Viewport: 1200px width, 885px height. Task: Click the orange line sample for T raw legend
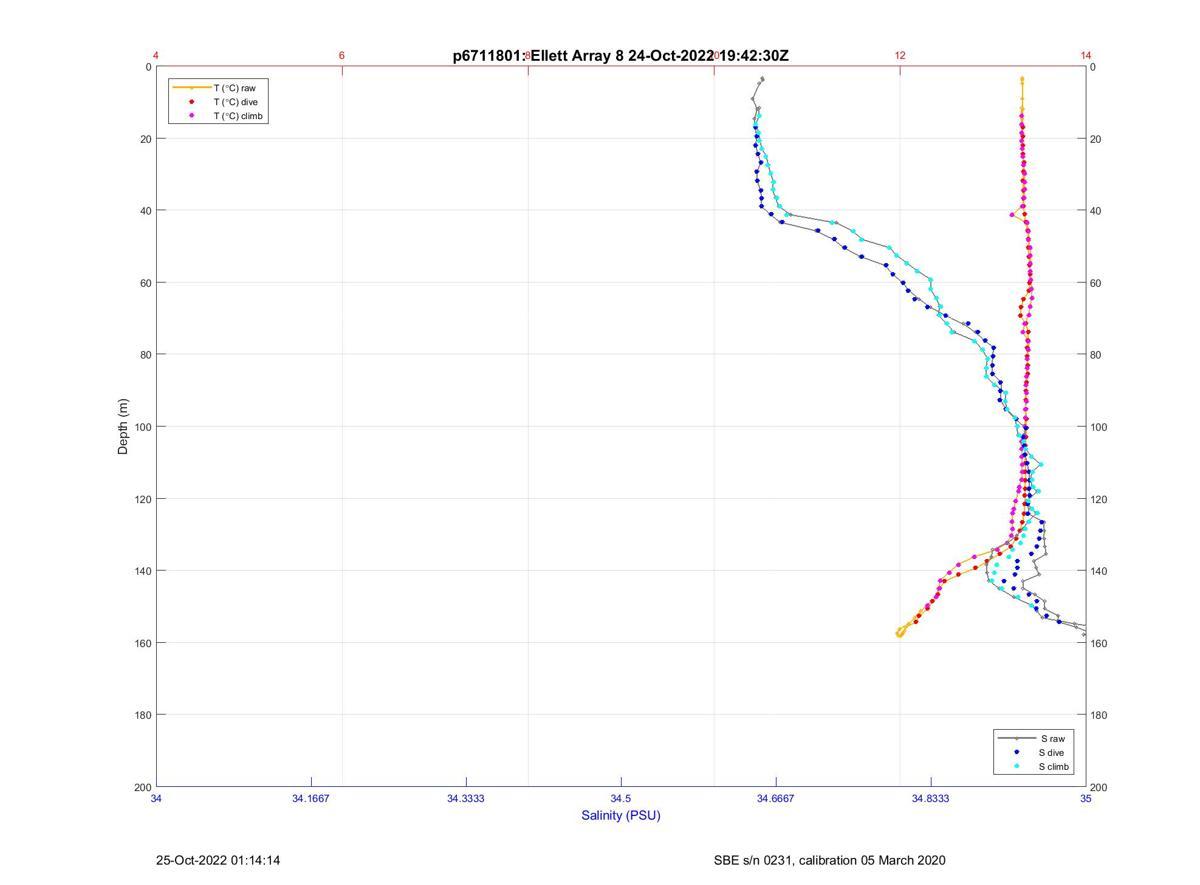191,88
